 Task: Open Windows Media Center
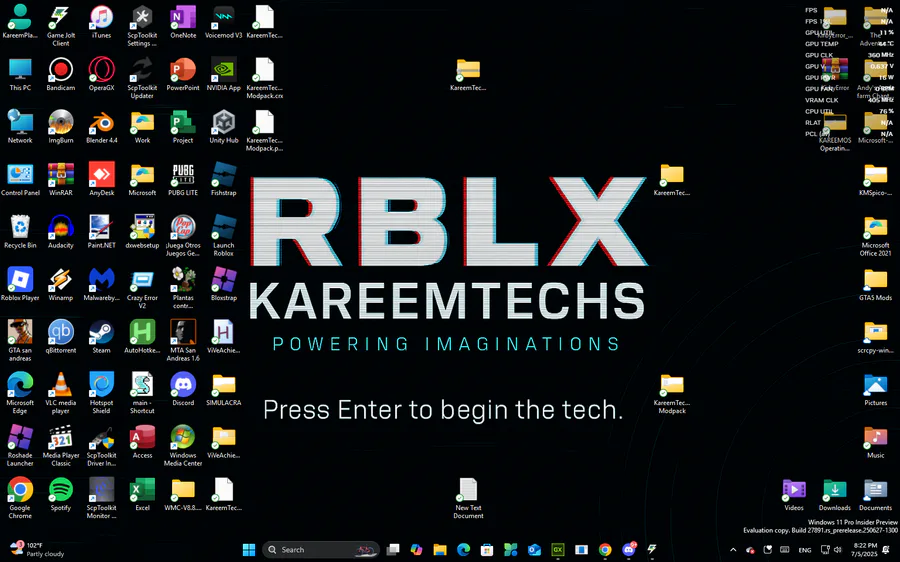[x=183, y=446]
